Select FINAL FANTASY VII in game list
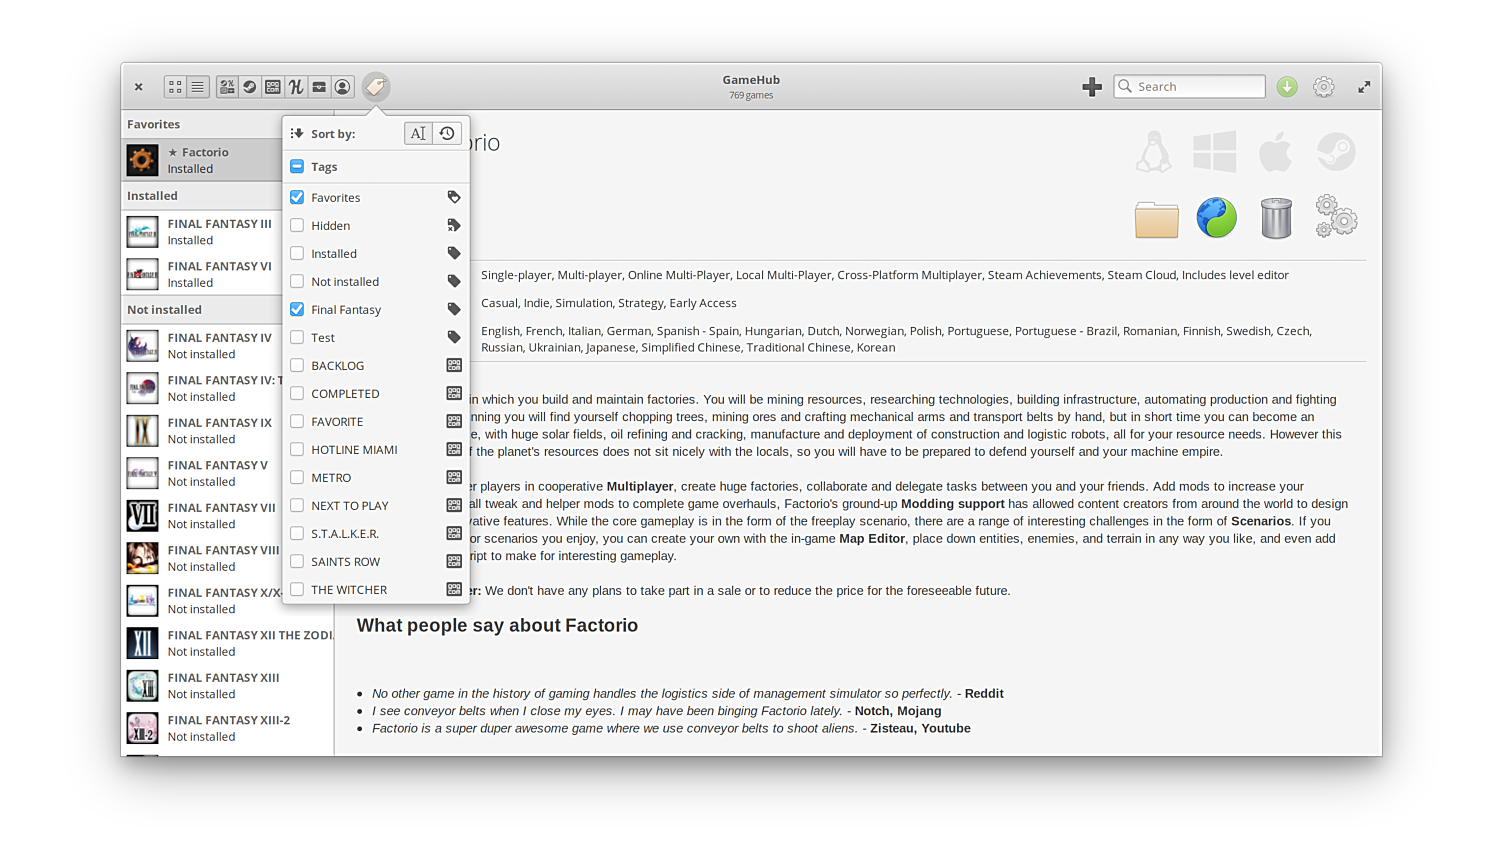 pos(221,515)
